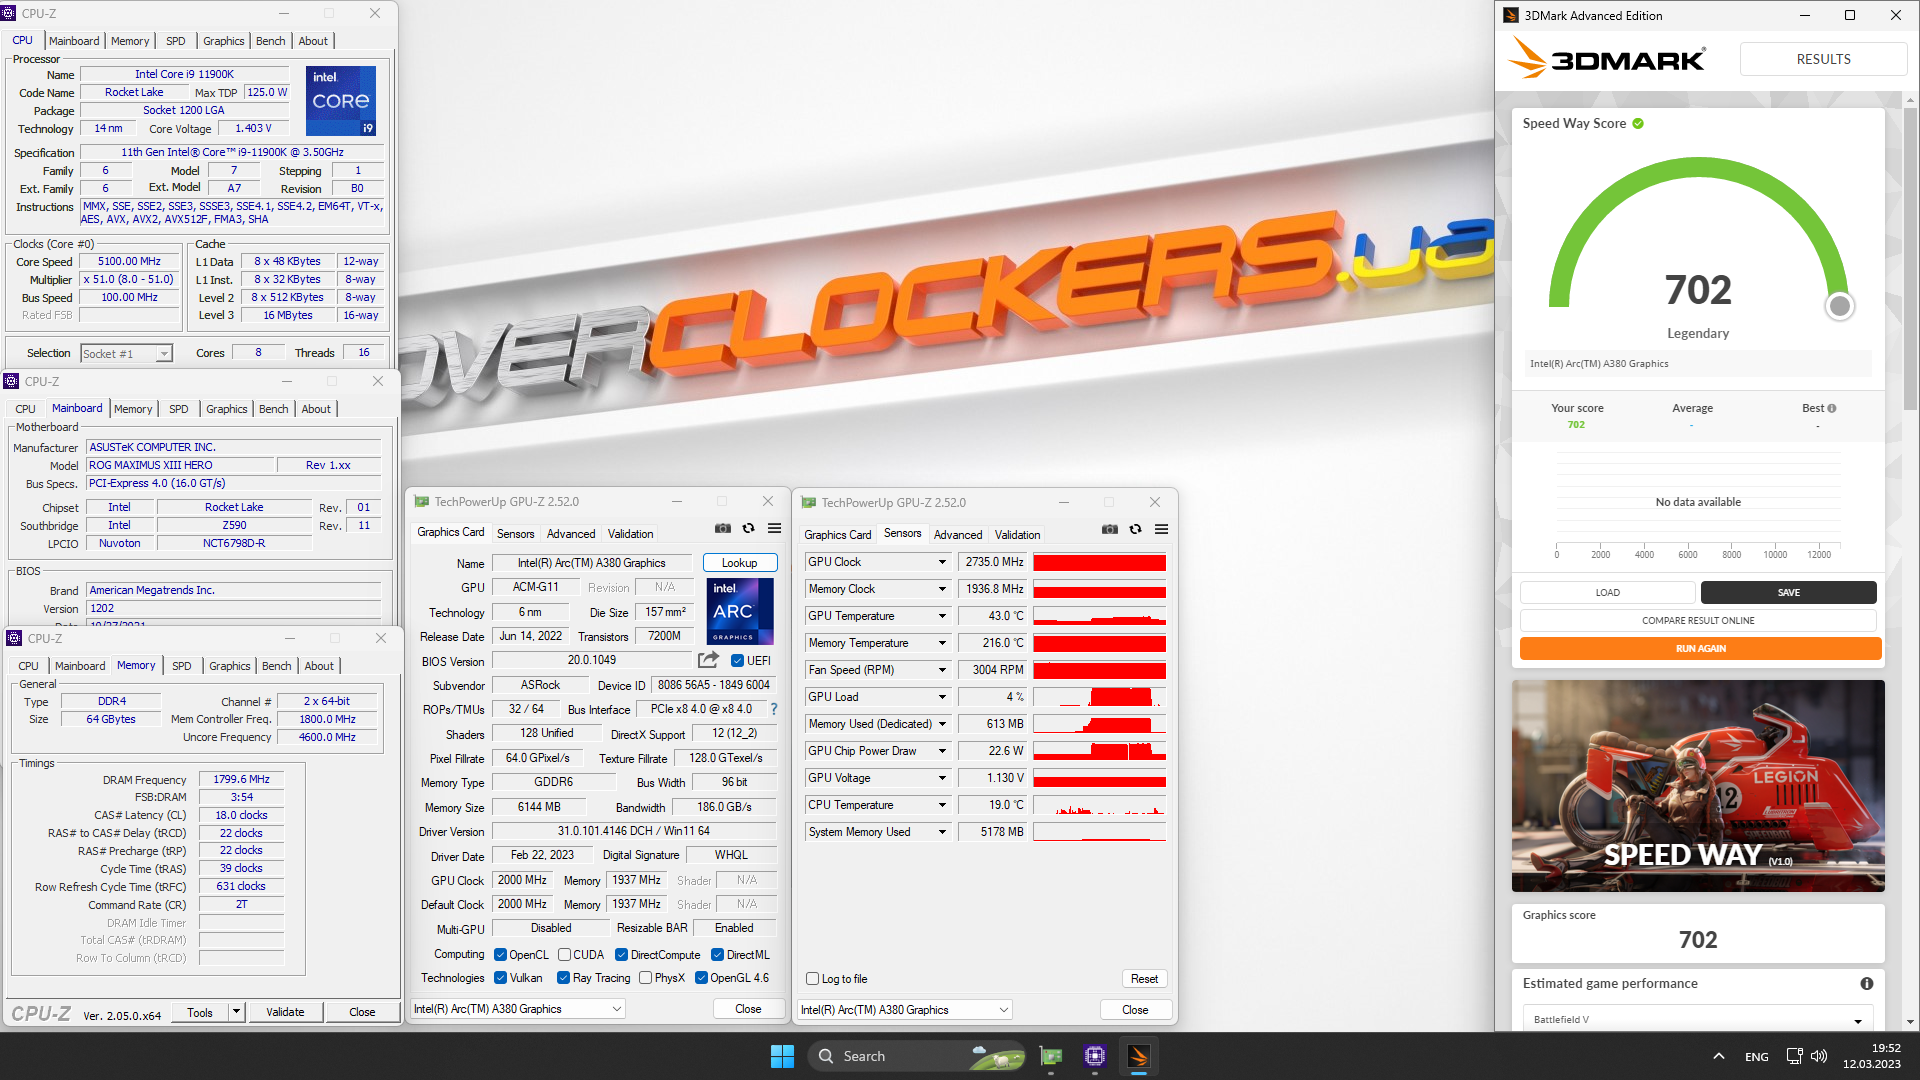The image size is (1920, 1080).
Task: Open the GPU selector dropdown in GPU-Z Graphics Card window
Action: pos(518,1009)
